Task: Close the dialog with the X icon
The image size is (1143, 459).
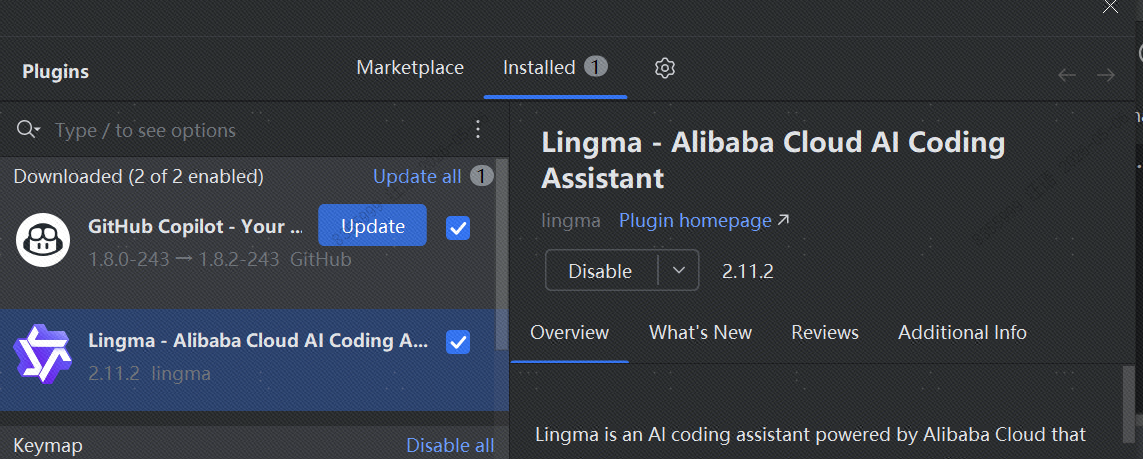Action: tap(1110, 7)
